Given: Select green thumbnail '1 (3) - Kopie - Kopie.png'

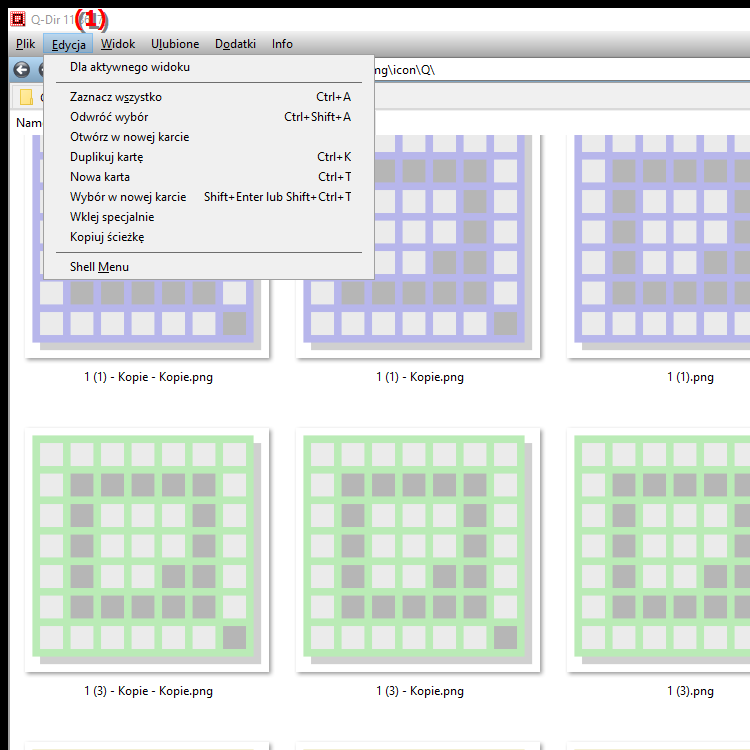Looking at the screenshot, I should pos(147,550).
